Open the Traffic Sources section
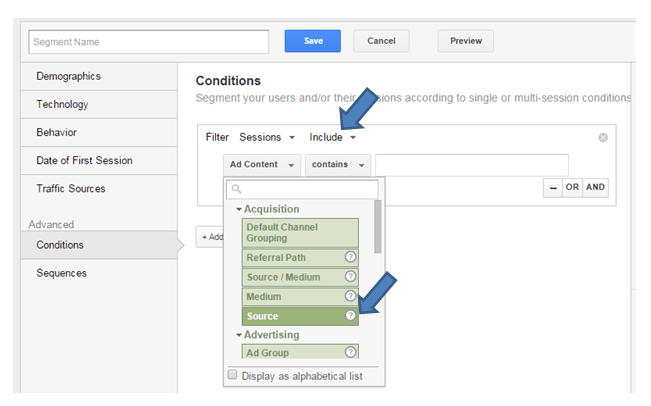The image size is (651, 406). click(x=99, y=188)
